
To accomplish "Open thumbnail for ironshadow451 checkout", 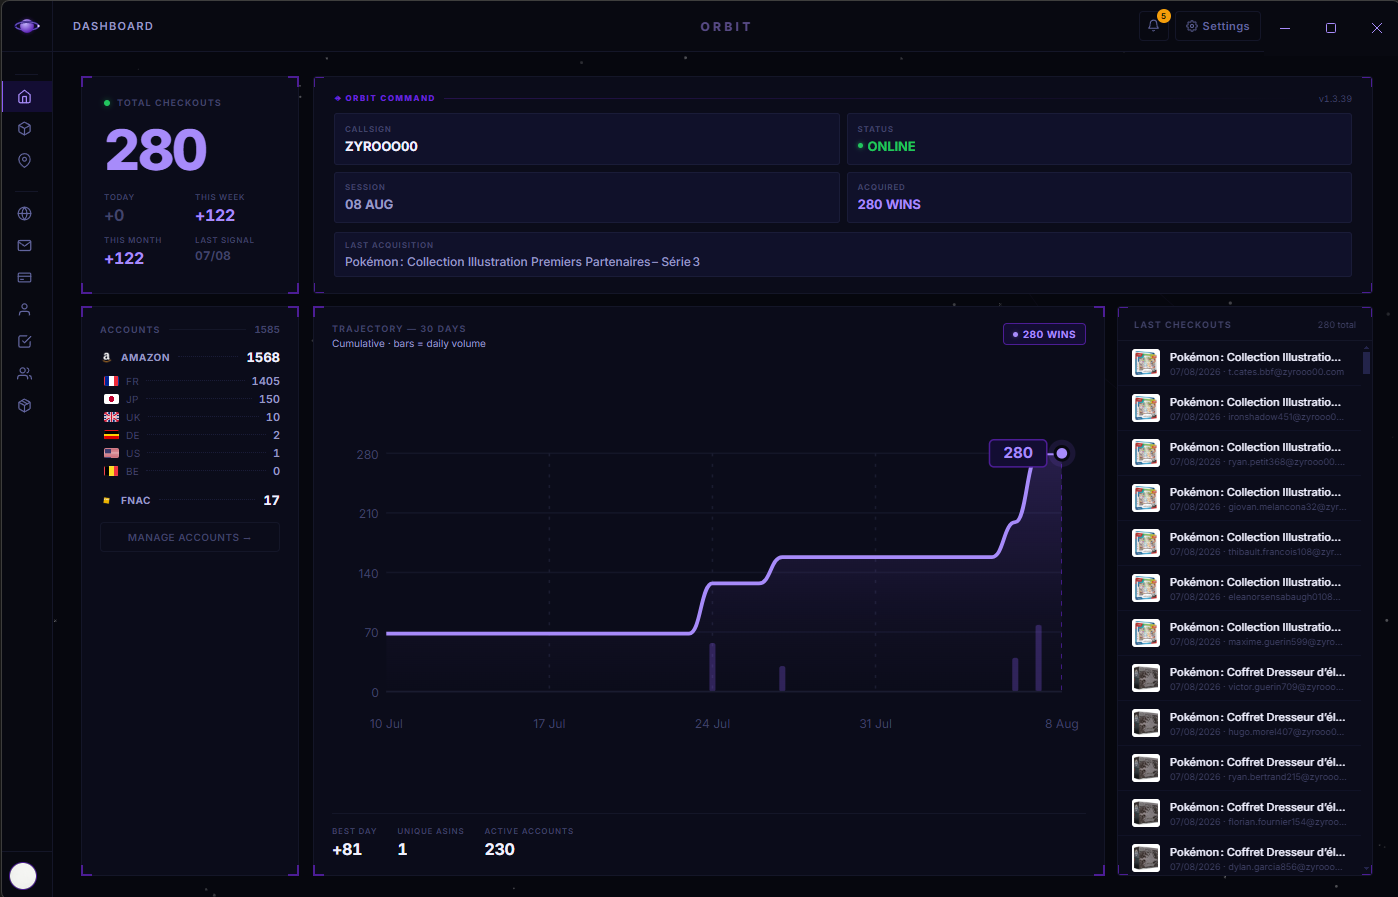I will click(x=1146, y=408).
